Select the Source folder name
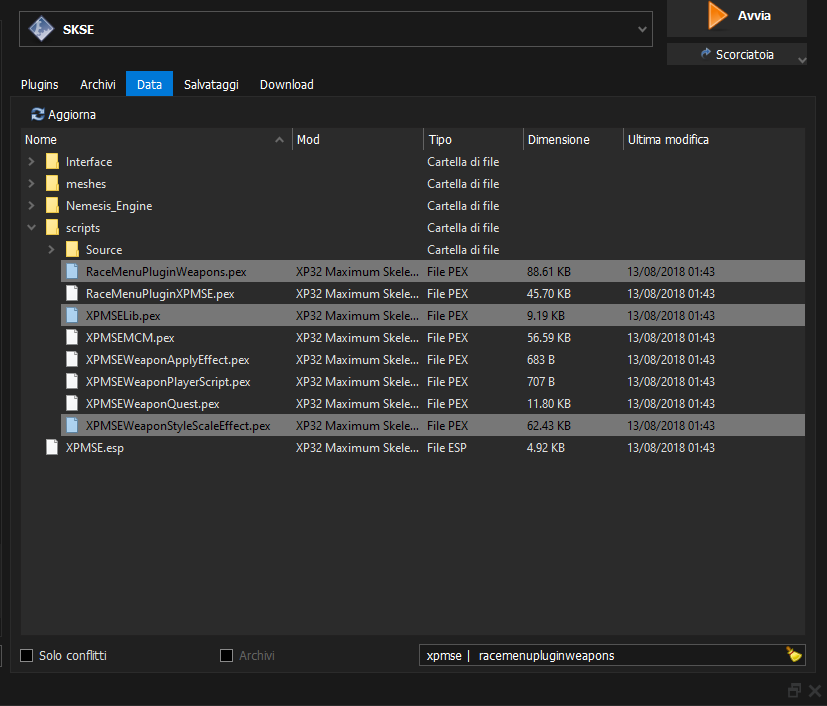 [x=104, y=249]
